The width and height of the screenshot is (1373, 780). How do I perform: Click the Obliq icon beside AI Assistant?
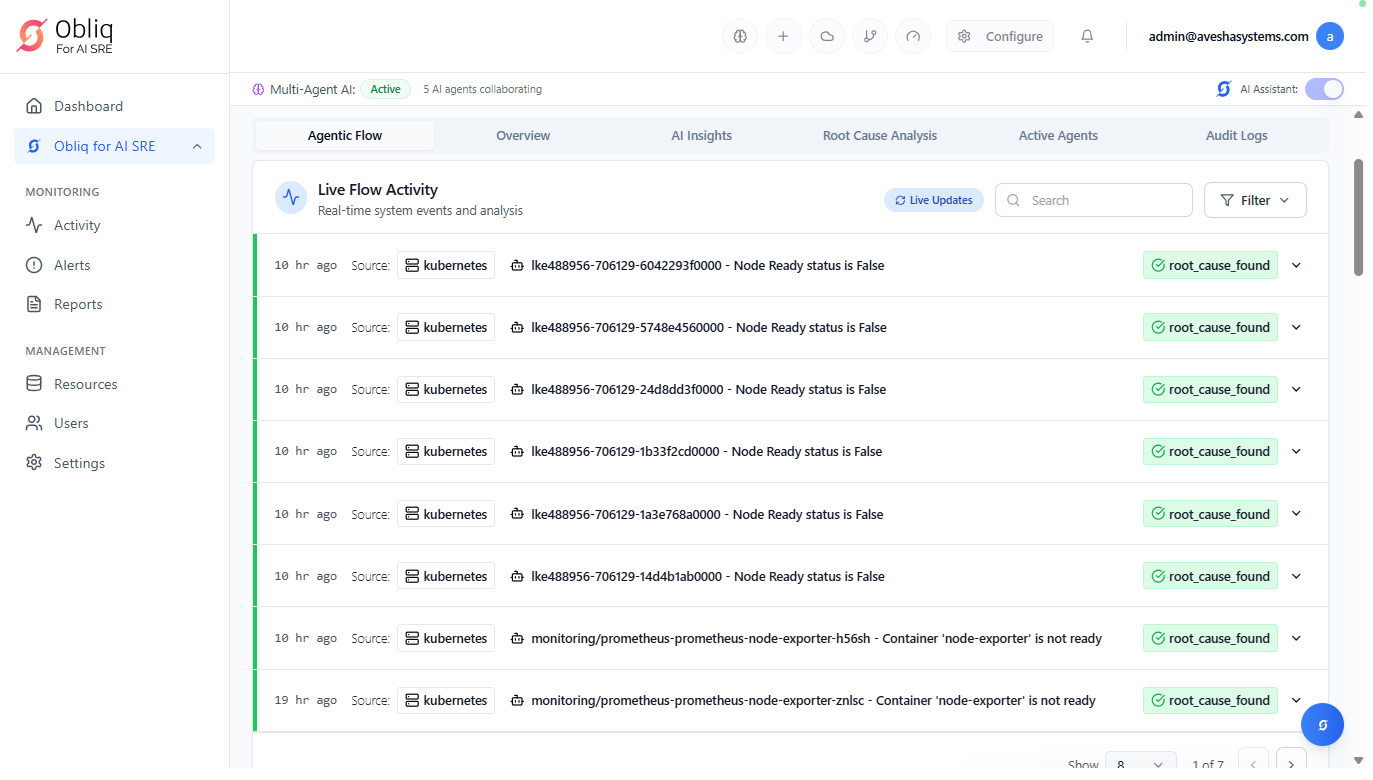click(x=1223, y=89)
